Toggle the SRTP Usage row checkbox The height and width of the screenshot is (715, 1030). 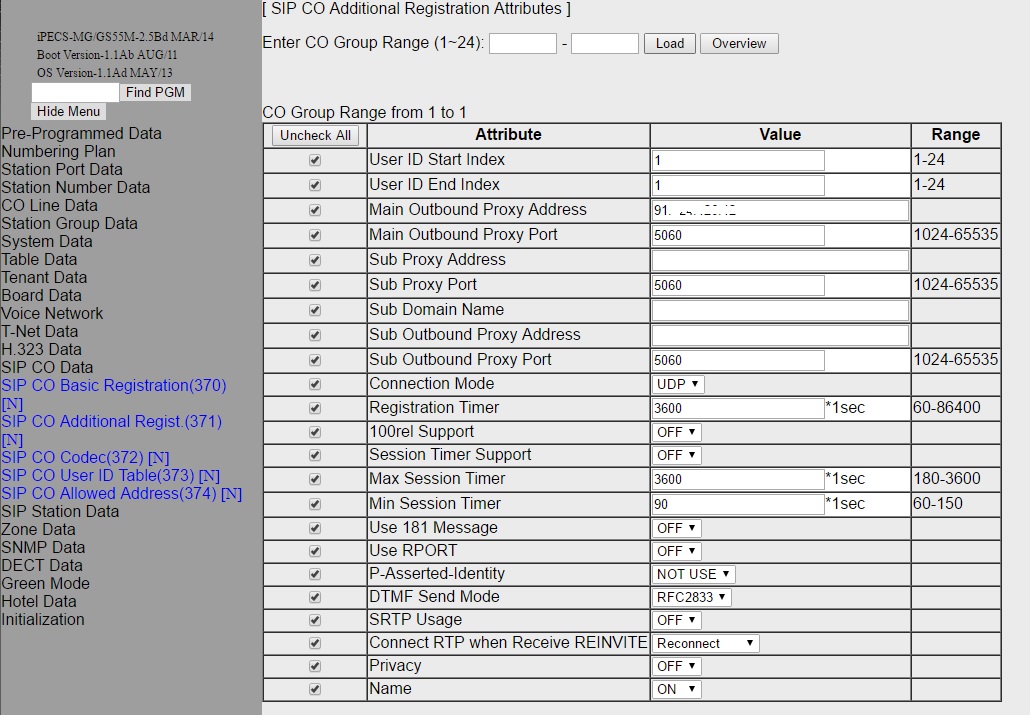tap(315, 620)
